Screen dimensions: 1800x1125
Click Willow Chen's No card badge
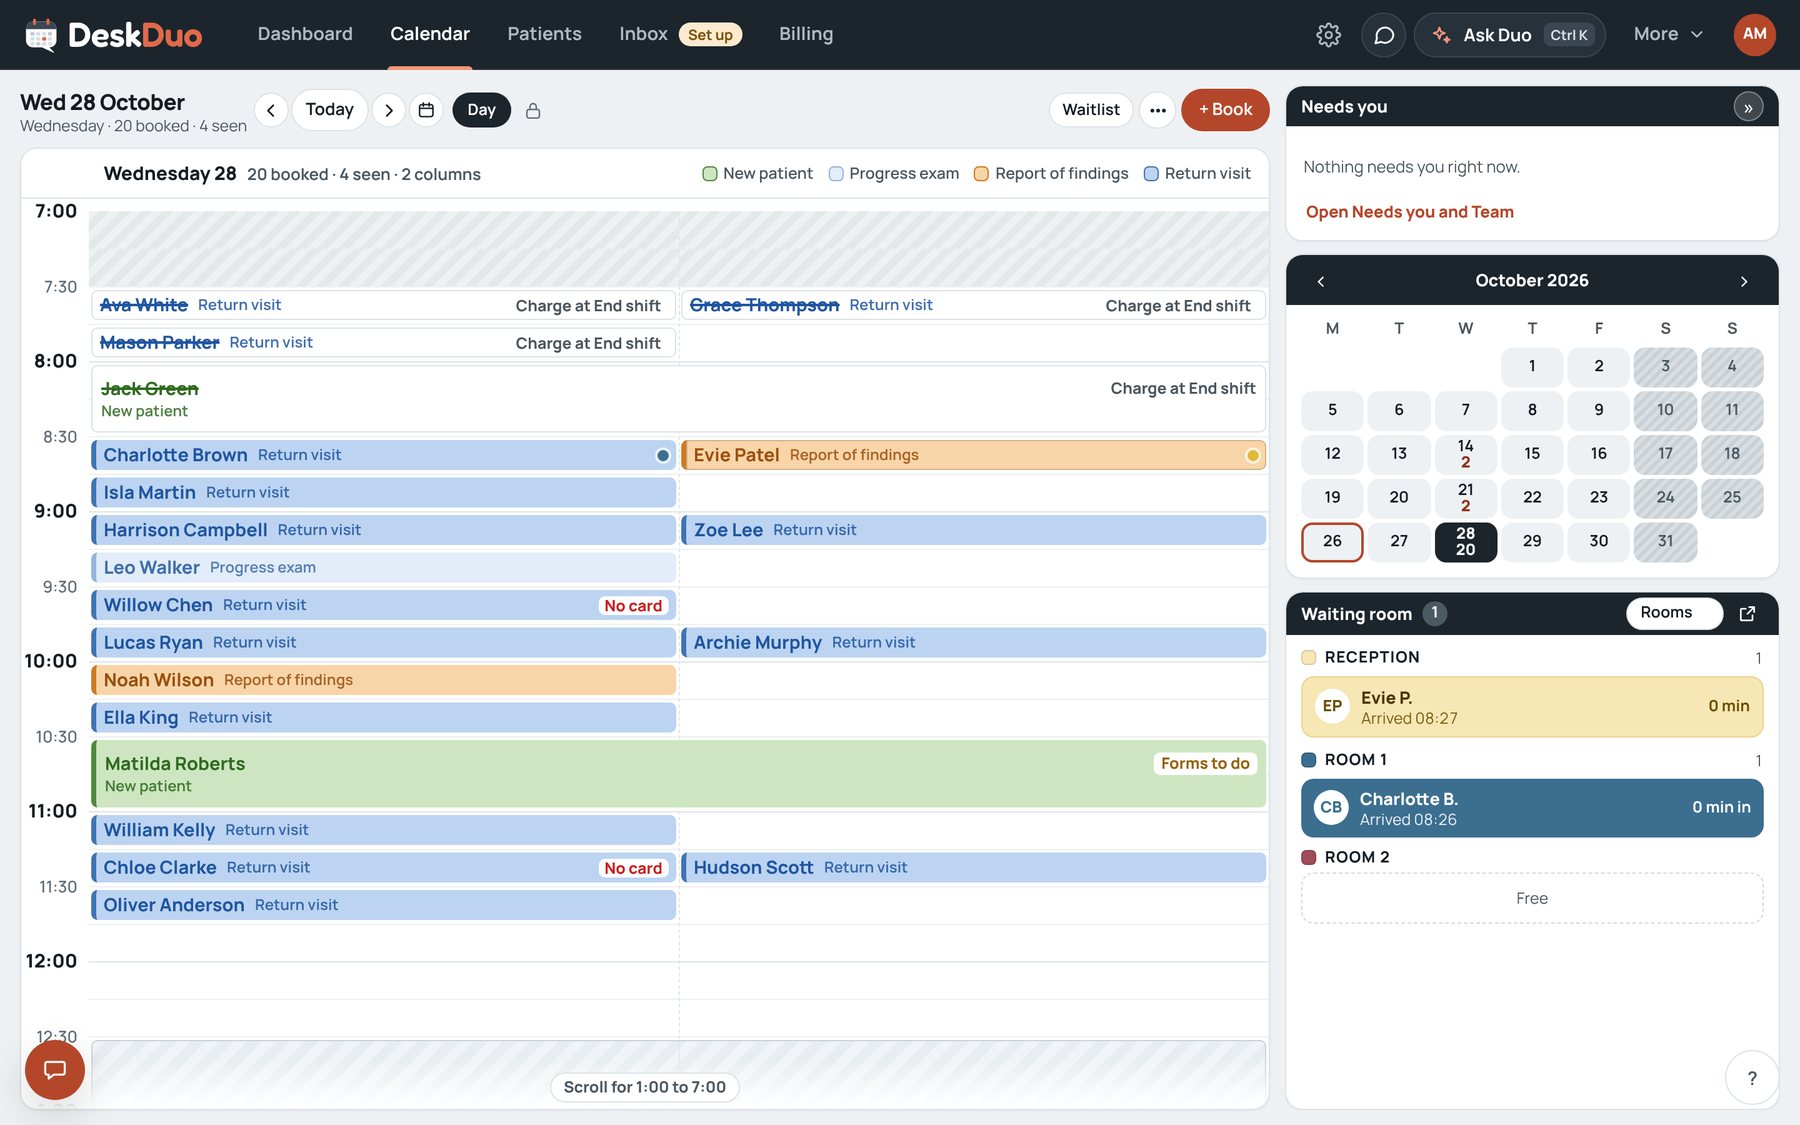633,606
